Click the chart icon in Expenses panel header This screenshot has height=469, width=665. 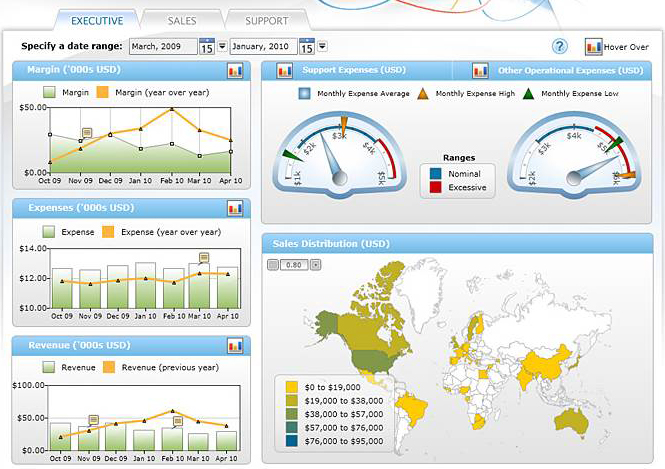pos(235,208)
